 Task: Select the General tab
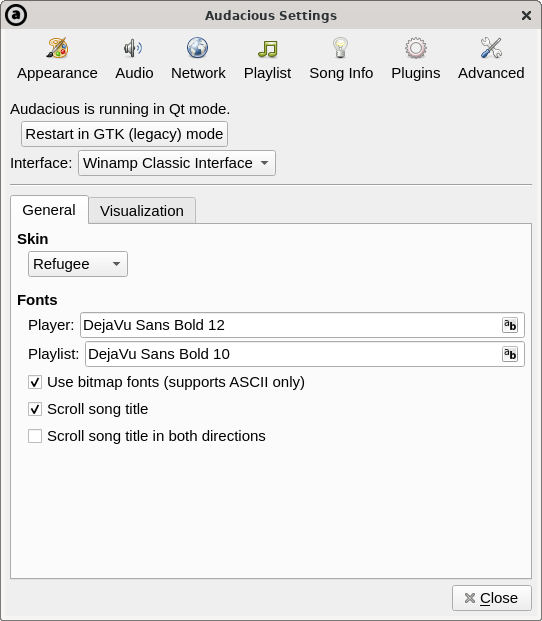[x=49, y=210]
